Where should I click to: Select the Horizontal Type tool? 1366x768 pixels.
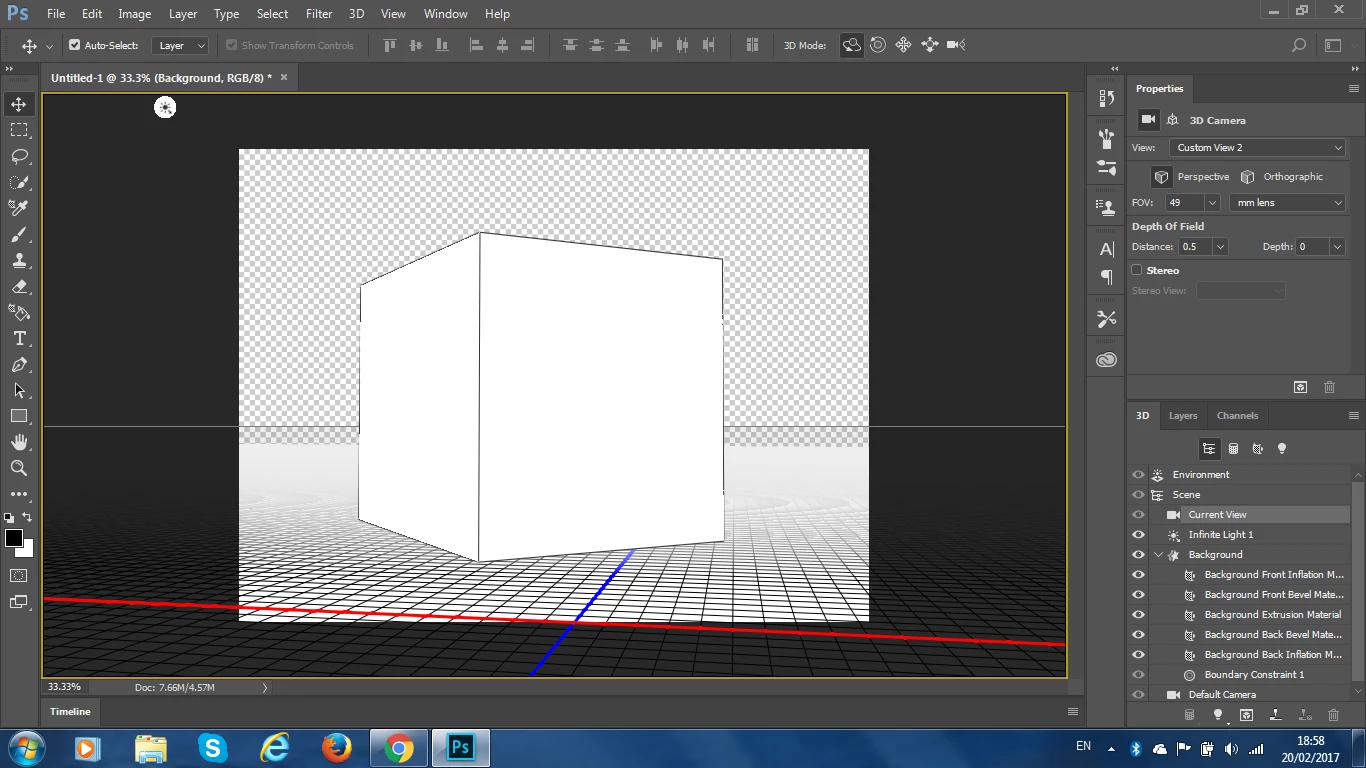tap(19, 338)
